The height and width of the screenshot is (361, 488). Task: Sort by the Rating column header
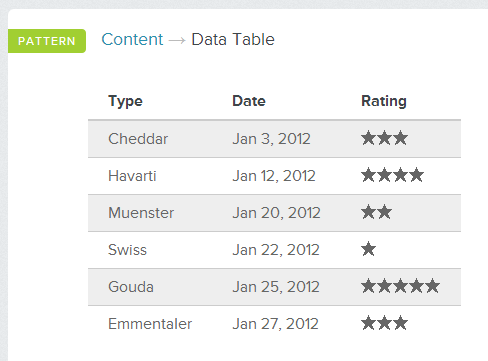click(x=384, y=101)
